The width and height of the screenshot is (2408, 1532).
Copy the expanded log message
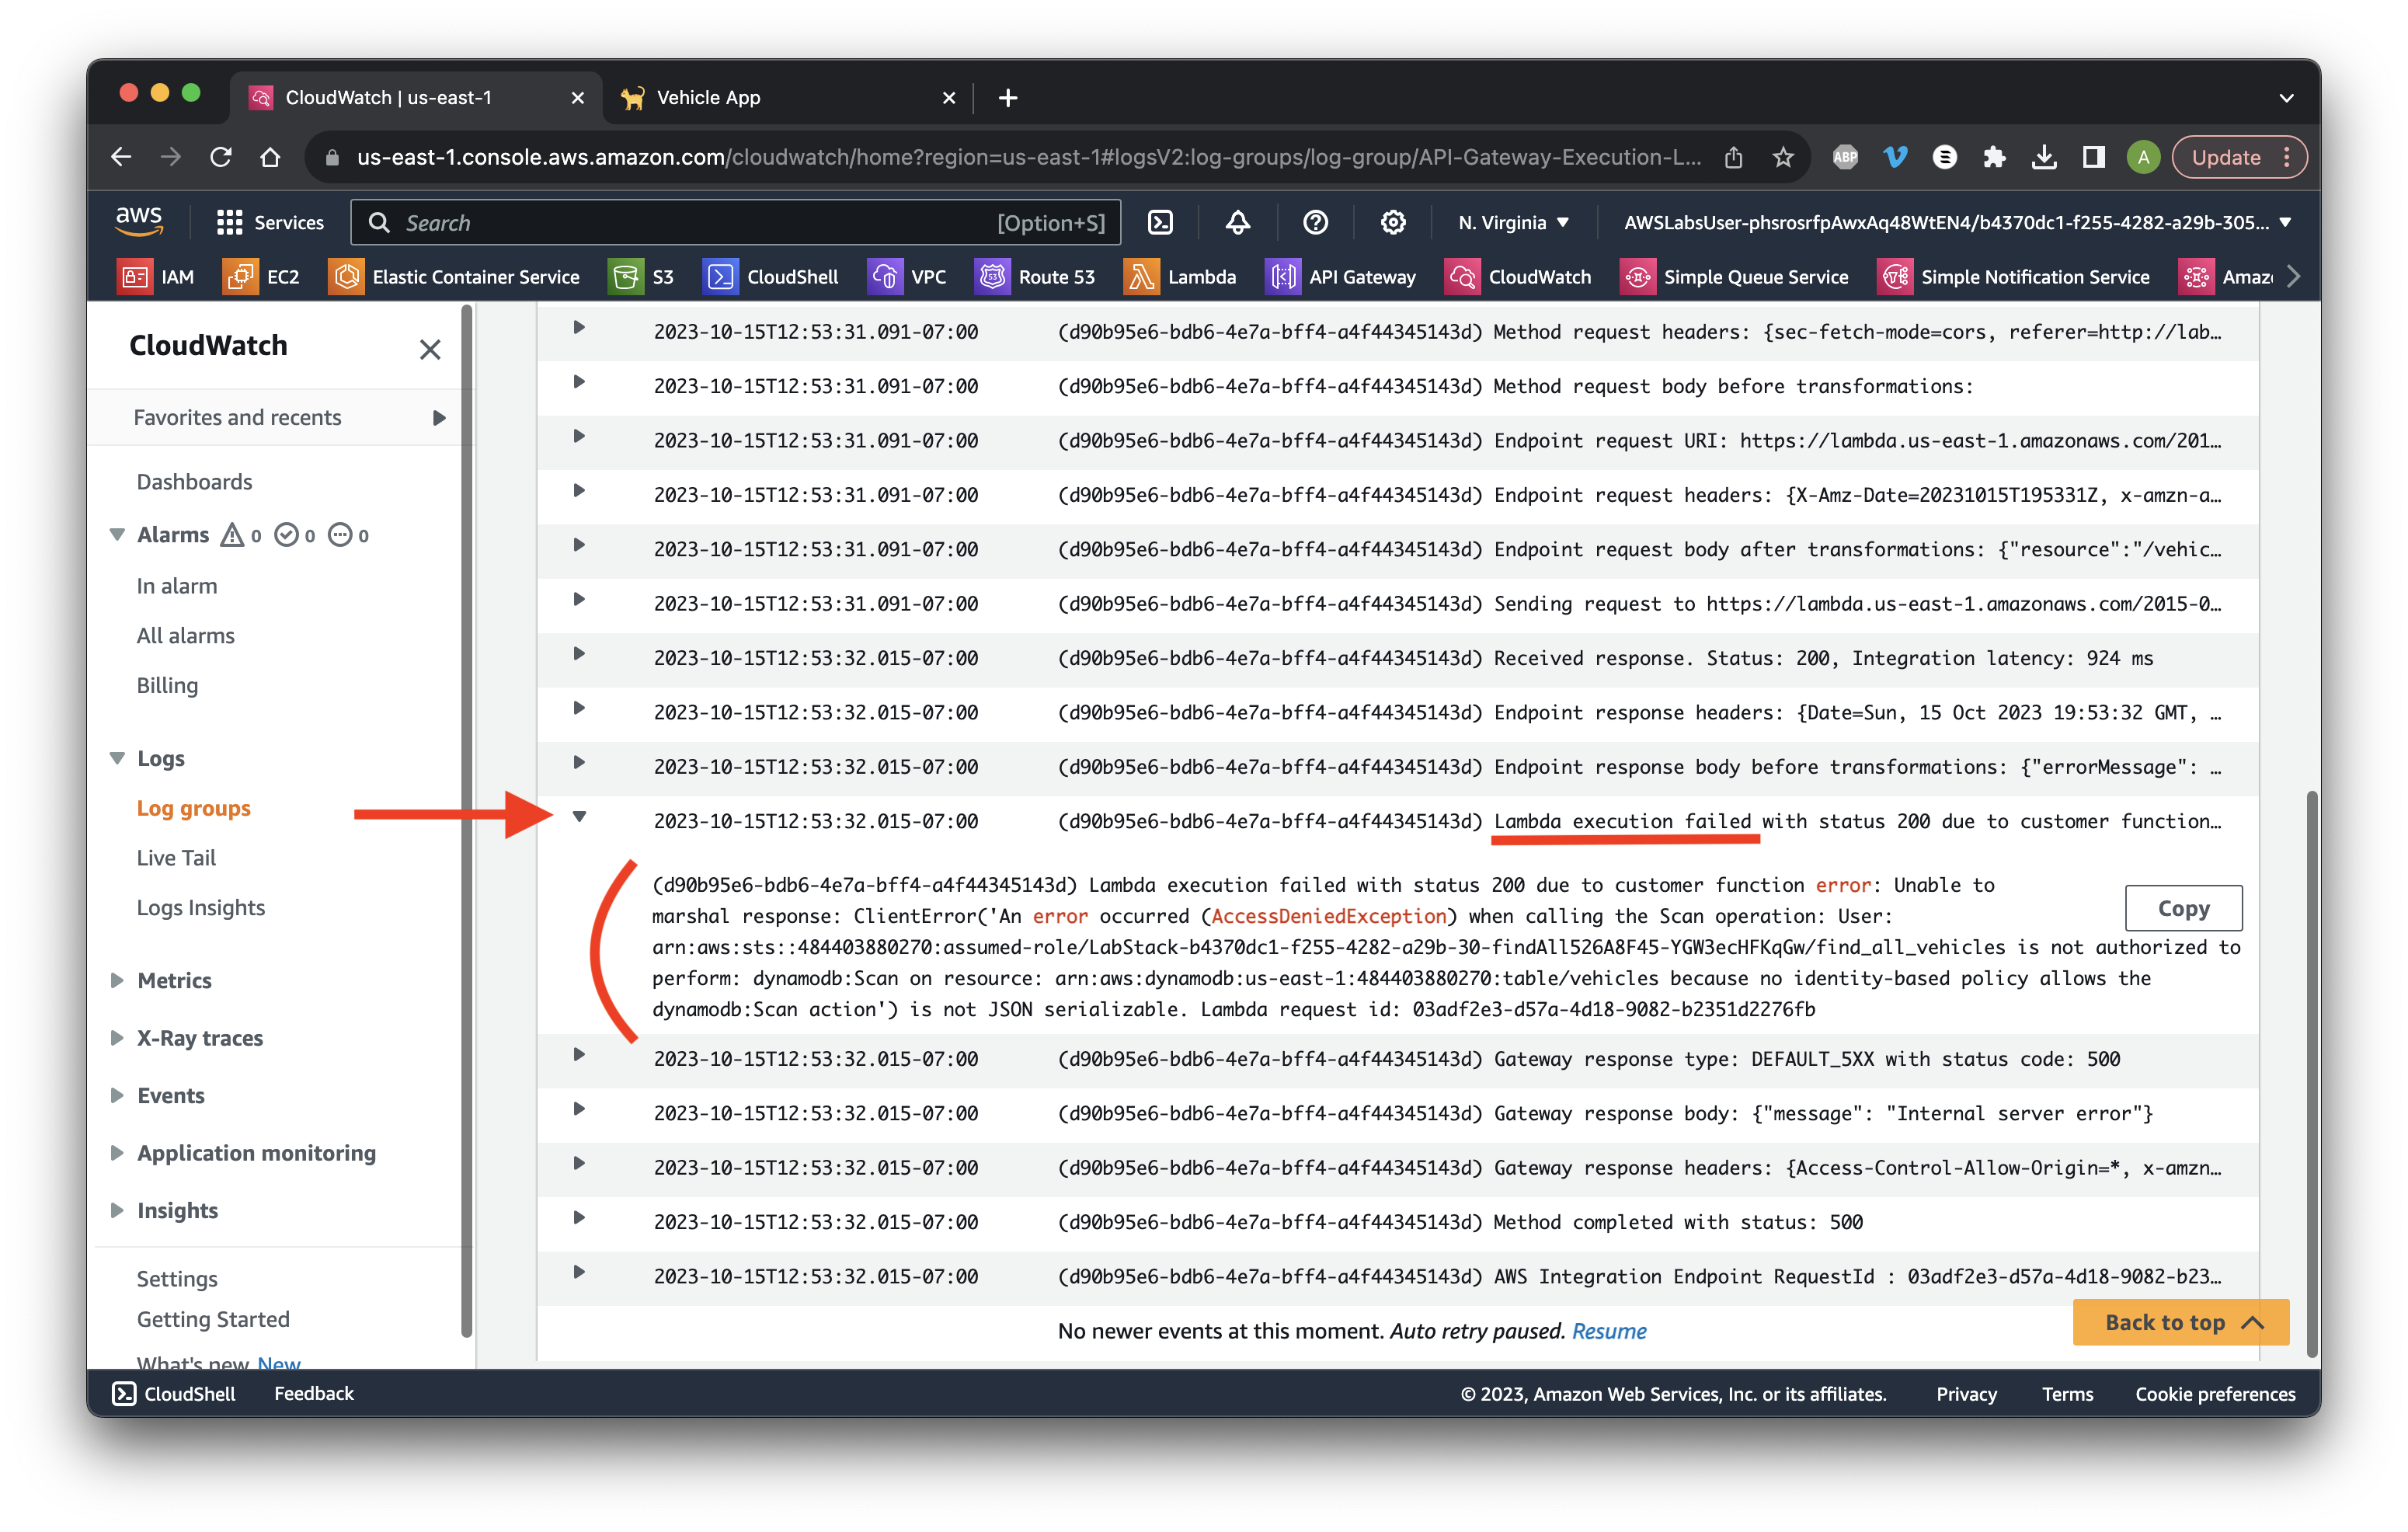pos(2183,908)
